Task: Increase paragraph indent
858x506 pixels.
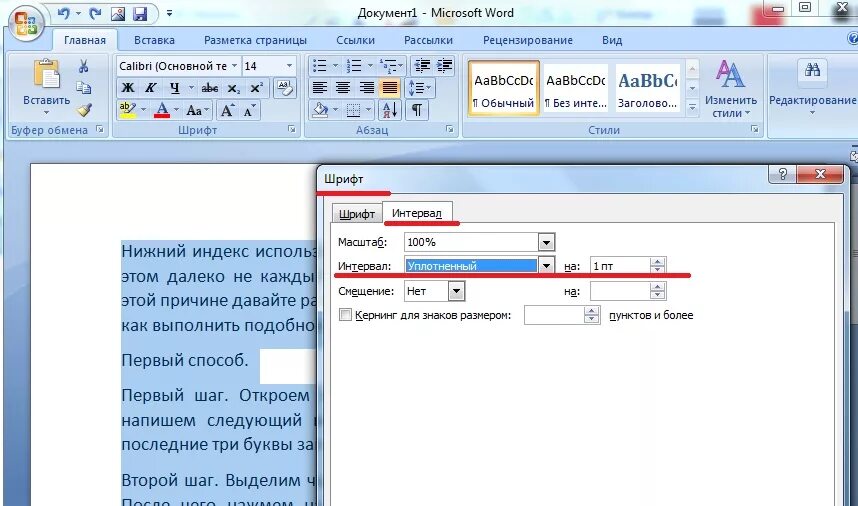Action: [444, 66]
